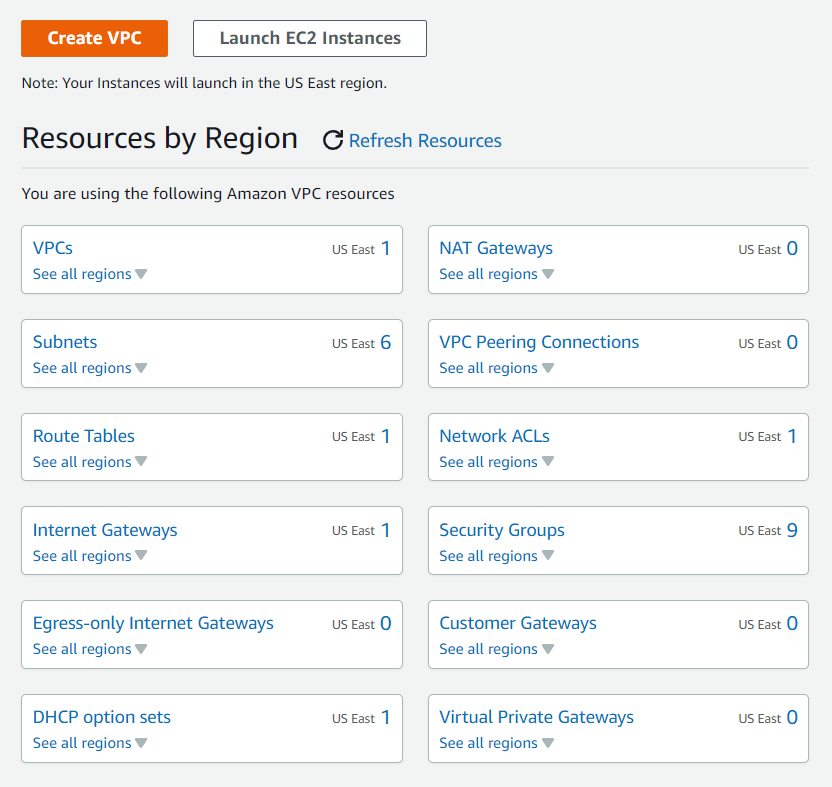Click the VPC Peering Connections count 0
Screen dimensions: 832x787
coord(792,342)
